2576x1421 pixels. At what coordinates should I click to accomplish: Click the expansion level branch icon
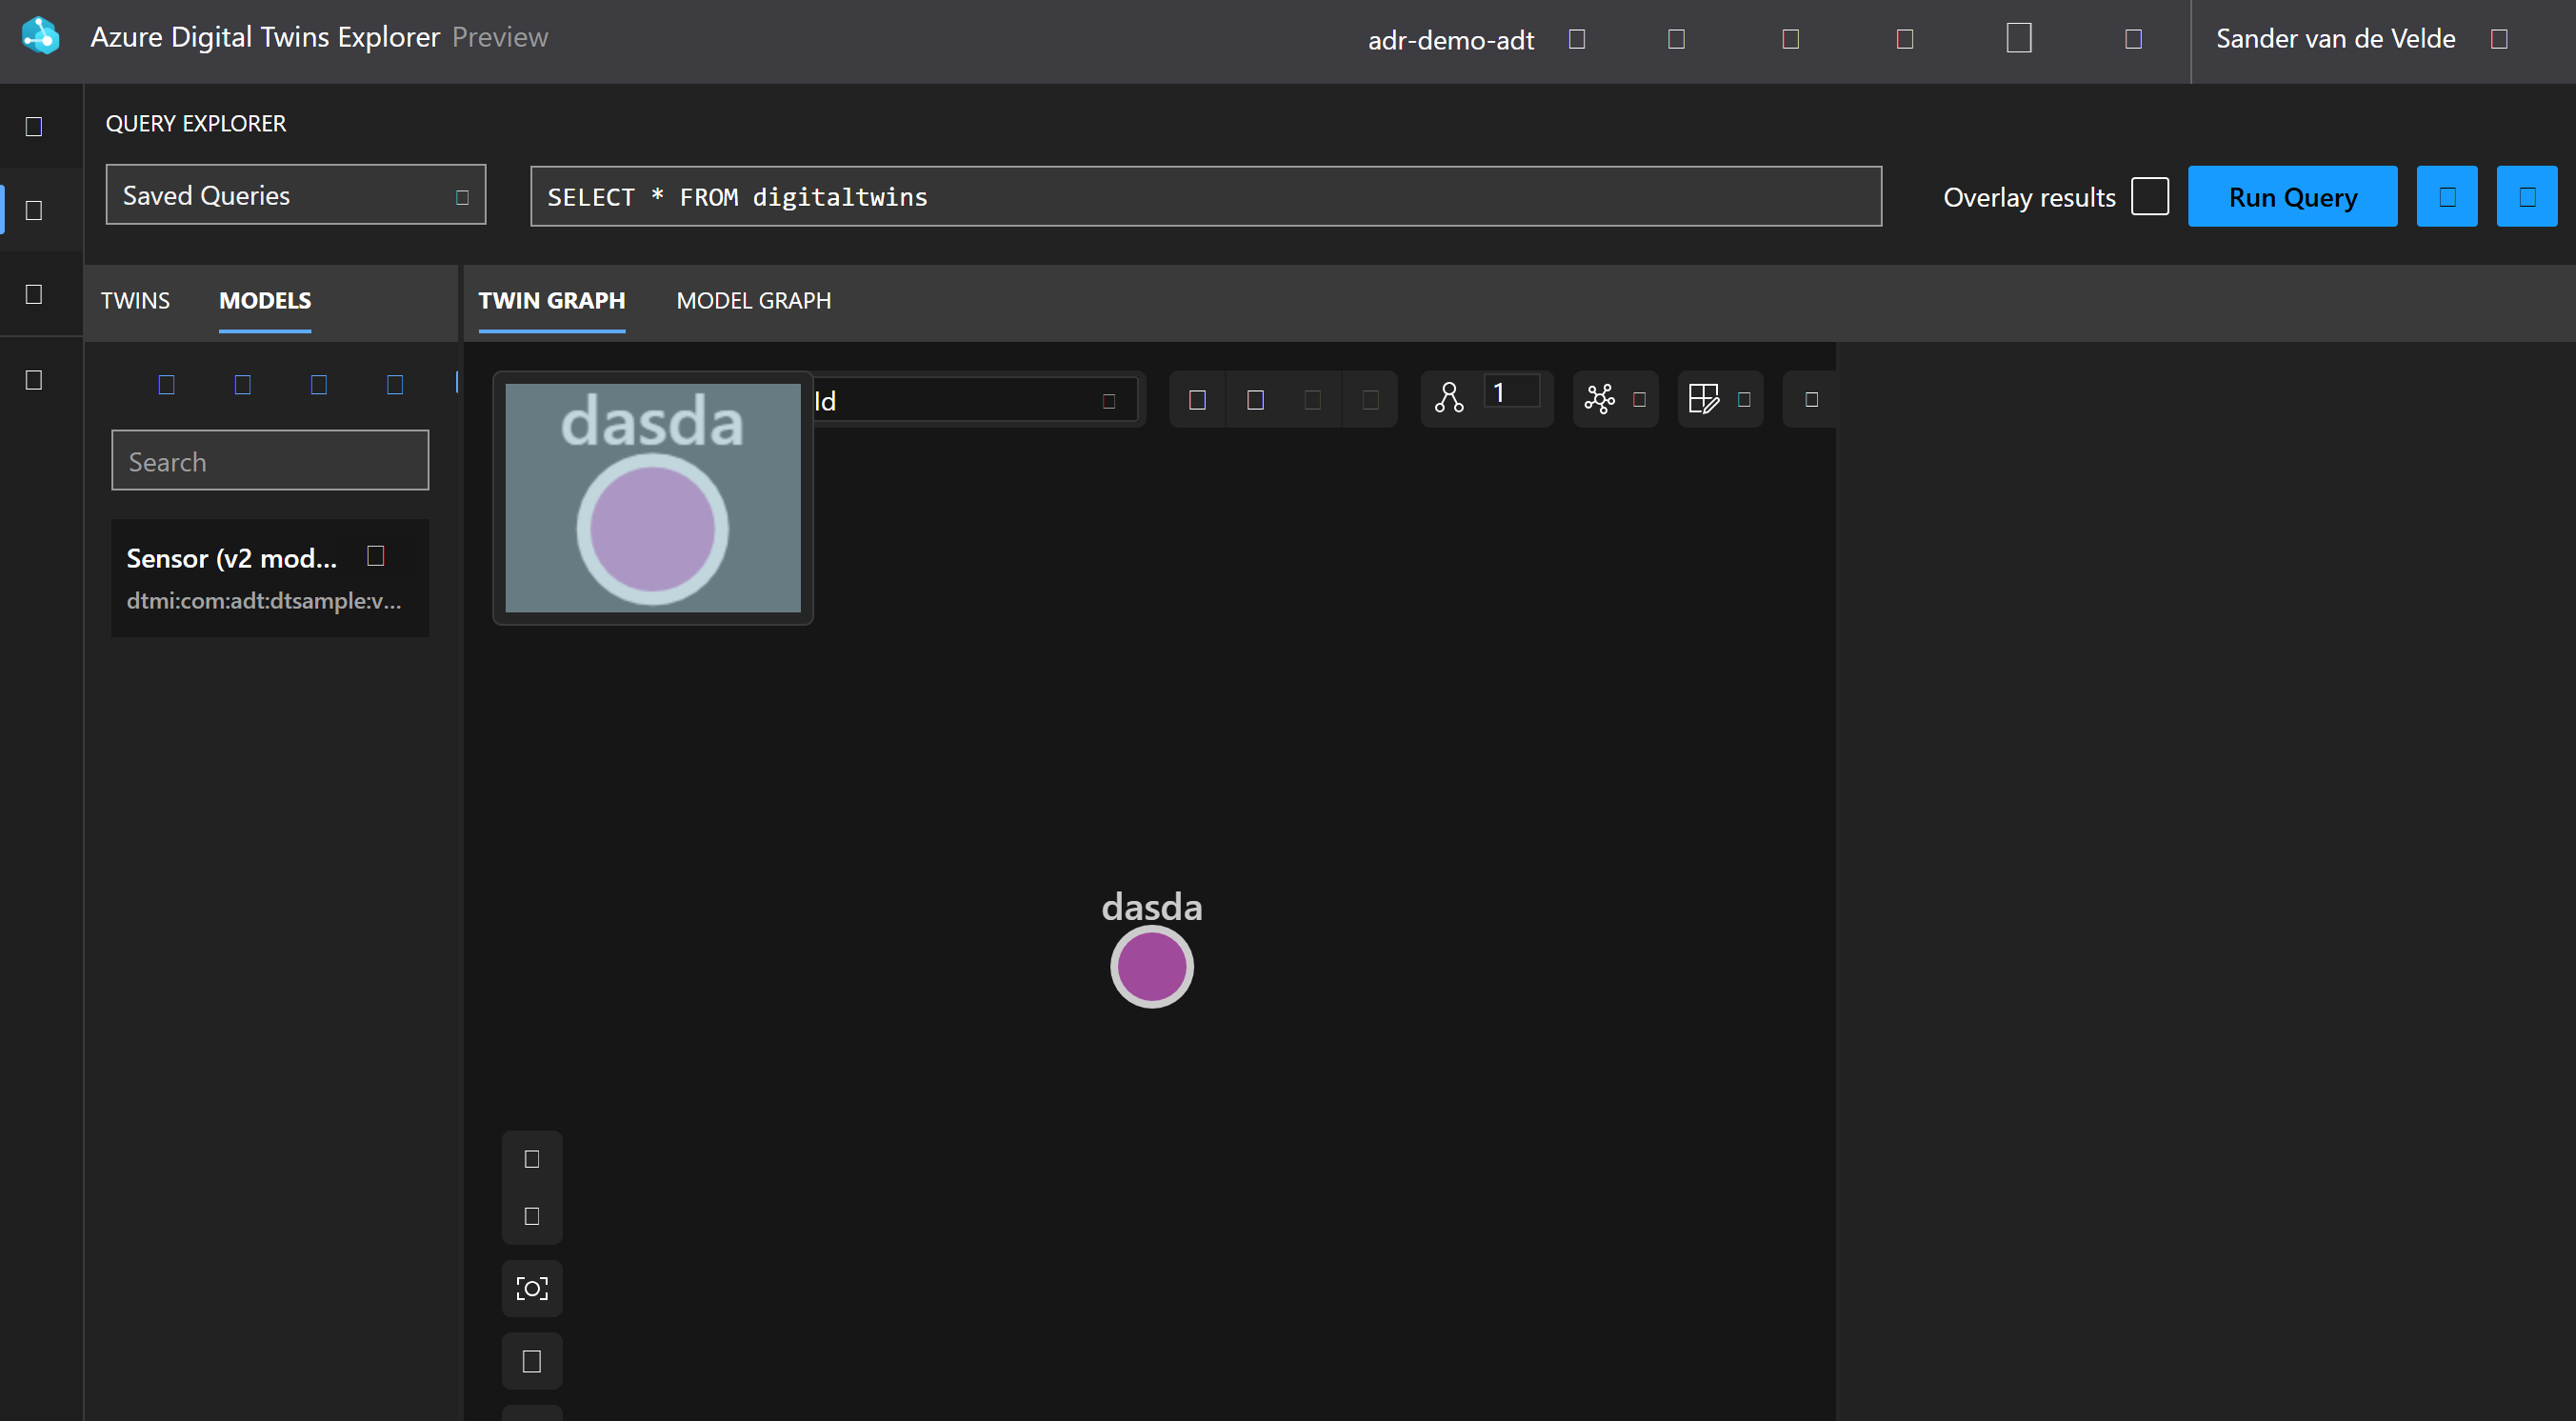[1449, 399]
